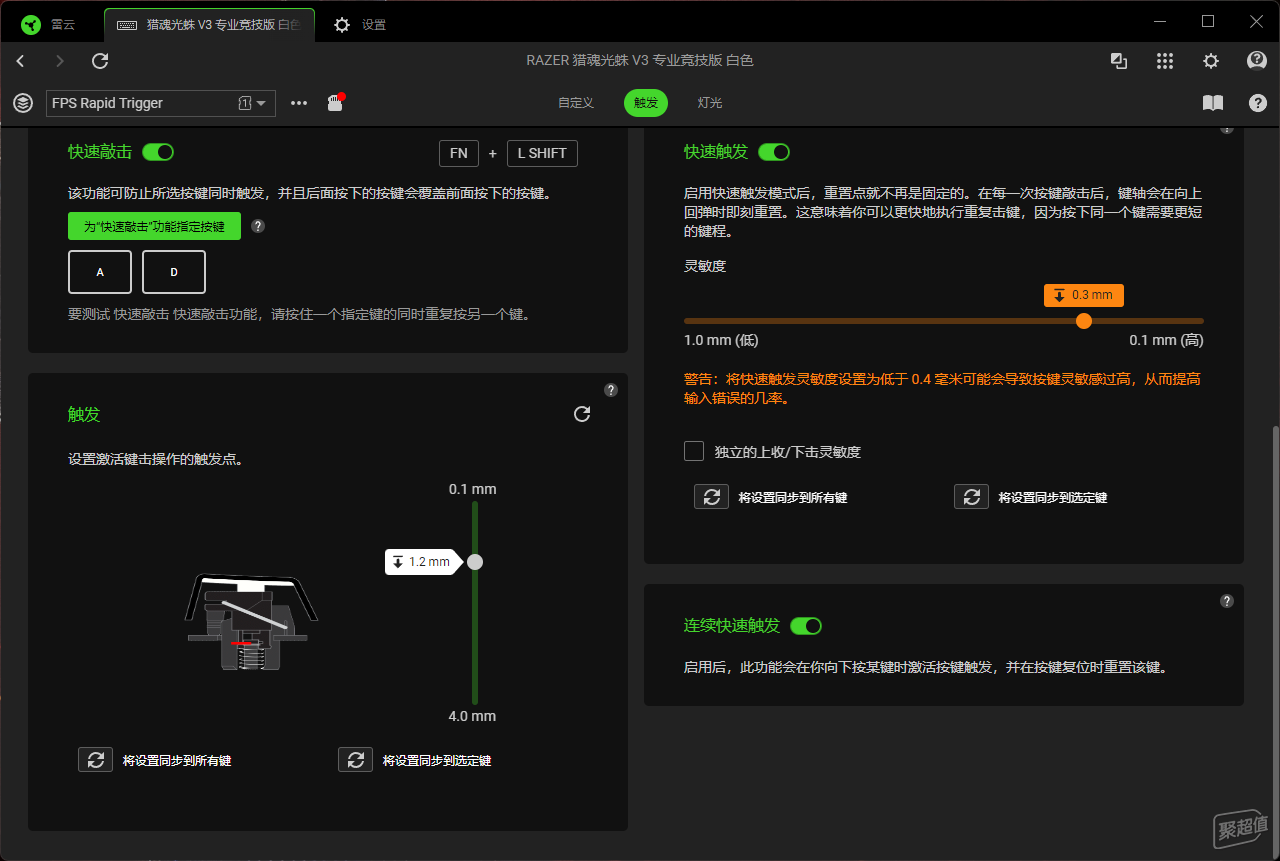The width and height of the screenshot is (1280, 861).
Task: Click the 1.0 mm (低) slider end label
Action: coord(722,340)
